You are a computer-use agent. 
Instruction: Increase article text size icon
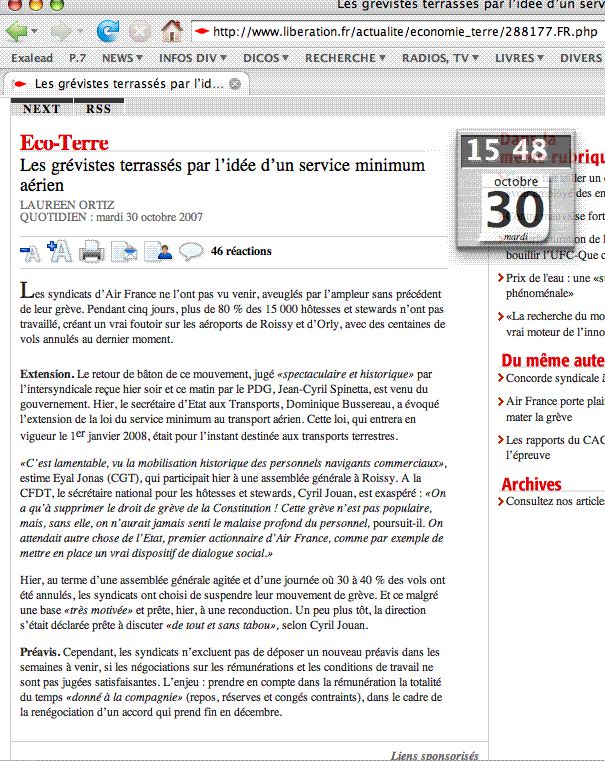[60, 251]
